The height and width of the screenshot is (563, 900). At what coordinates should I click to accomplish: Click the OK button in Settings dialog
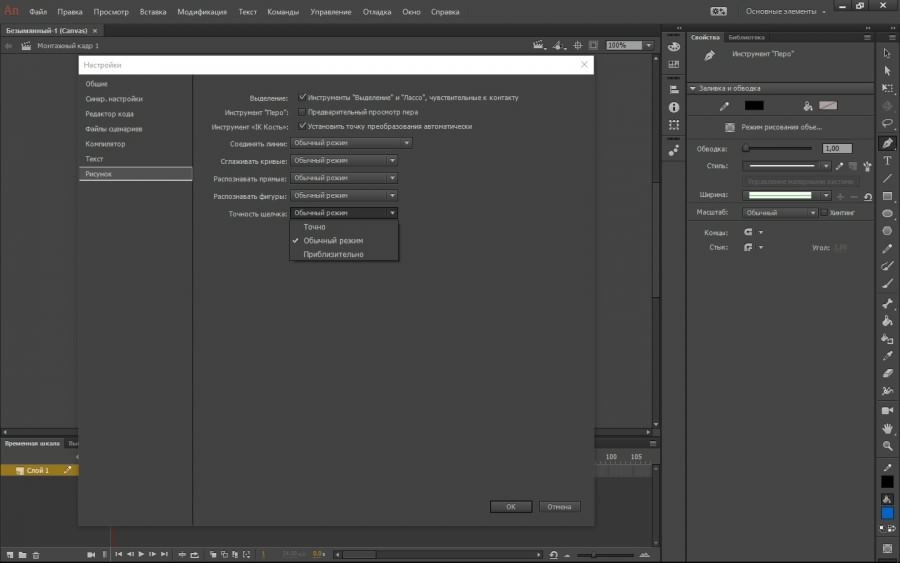510,507
